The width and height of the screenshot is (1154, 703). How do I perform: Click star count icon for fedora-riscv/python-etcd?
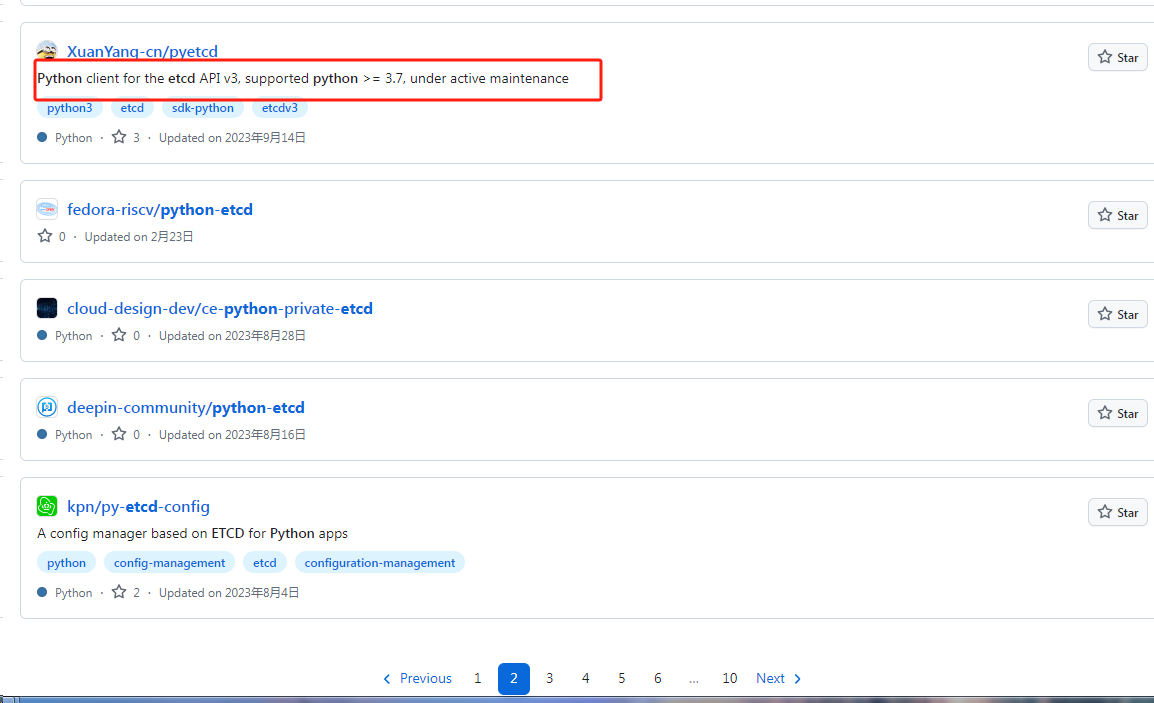point(45,237)
